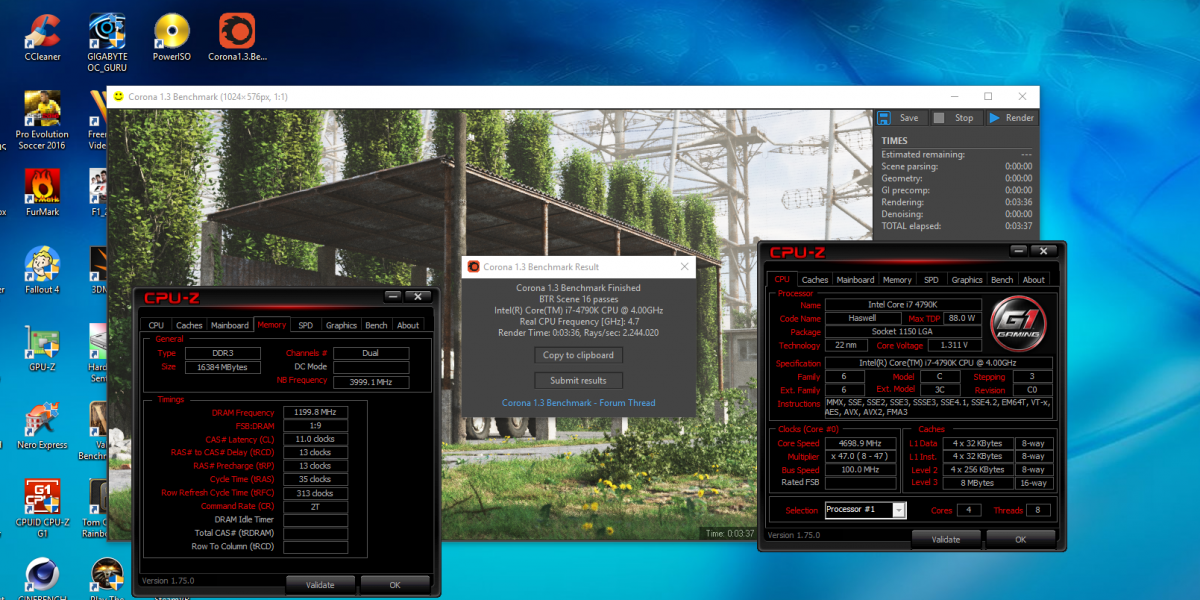This screenshot has width=1200, height=600.
Task: Select Memory tab in left CPU-Z window
Action: tap(272, 325)
